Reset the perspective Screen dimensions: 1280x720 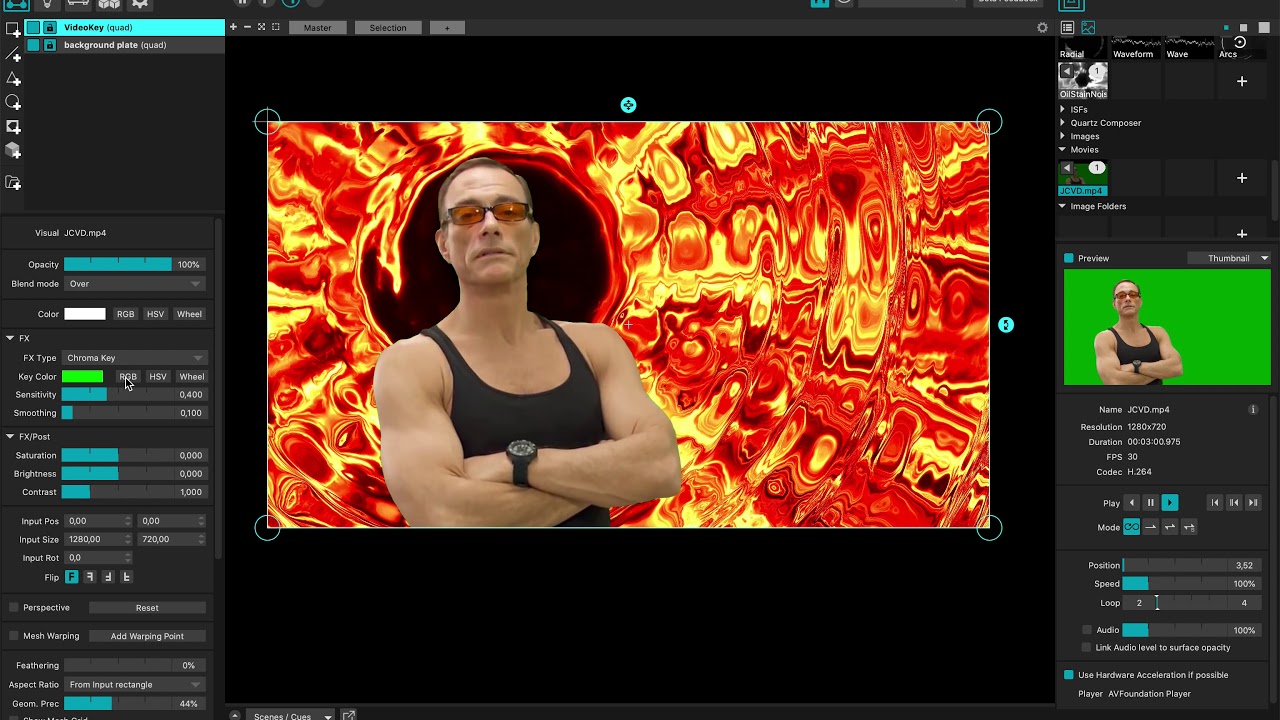(147, 608)
